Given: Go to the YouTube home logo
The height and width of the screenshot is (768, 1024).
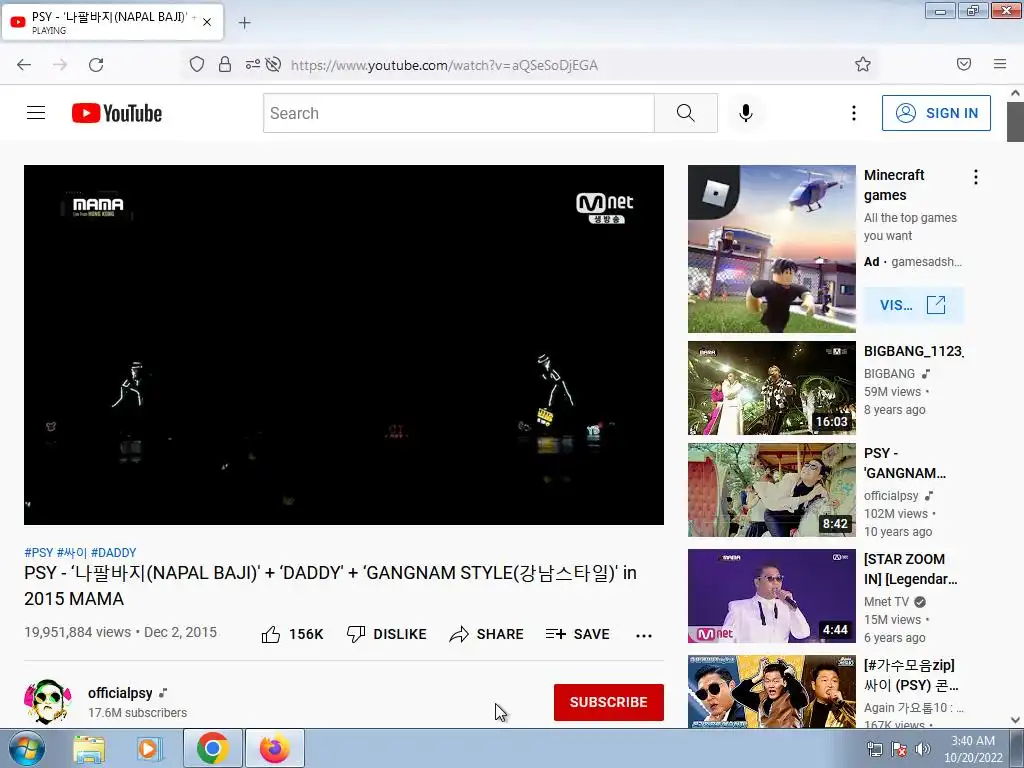Looking at the screenshot, I should pyautogui.click(x=117, y=113).
